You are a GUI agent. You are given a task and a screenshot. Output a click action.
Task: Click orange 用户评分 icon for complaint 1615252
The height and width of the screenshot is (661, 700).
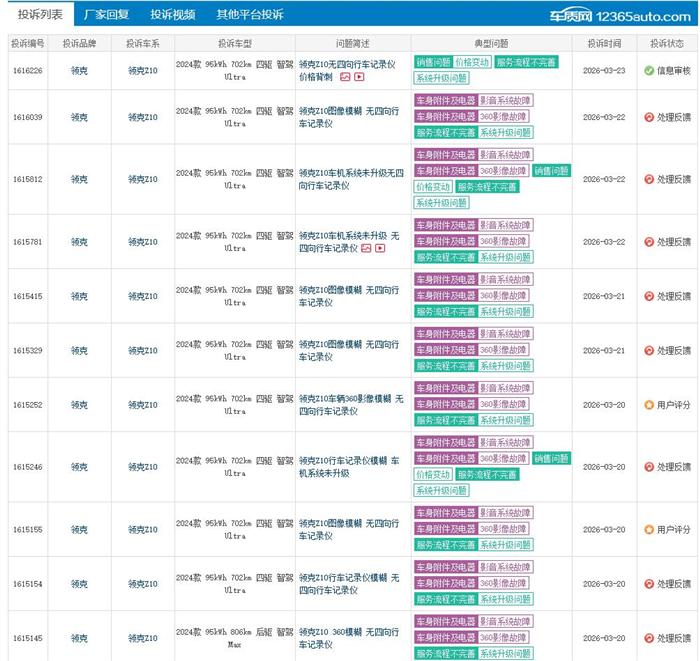[x=649, y=405]
